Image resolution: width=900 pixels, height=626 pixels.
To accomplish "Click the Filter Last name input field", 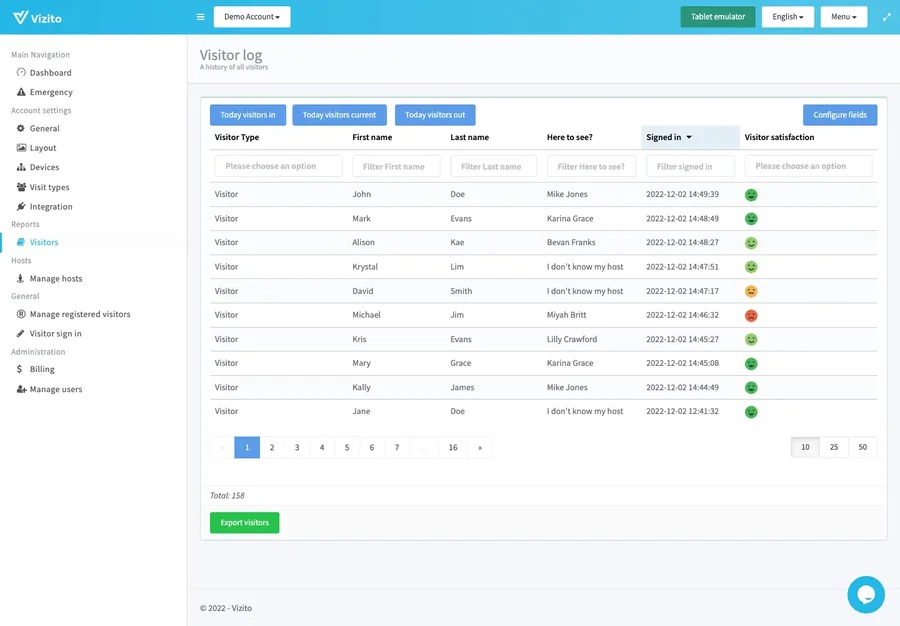I will (x=493, y=166).
